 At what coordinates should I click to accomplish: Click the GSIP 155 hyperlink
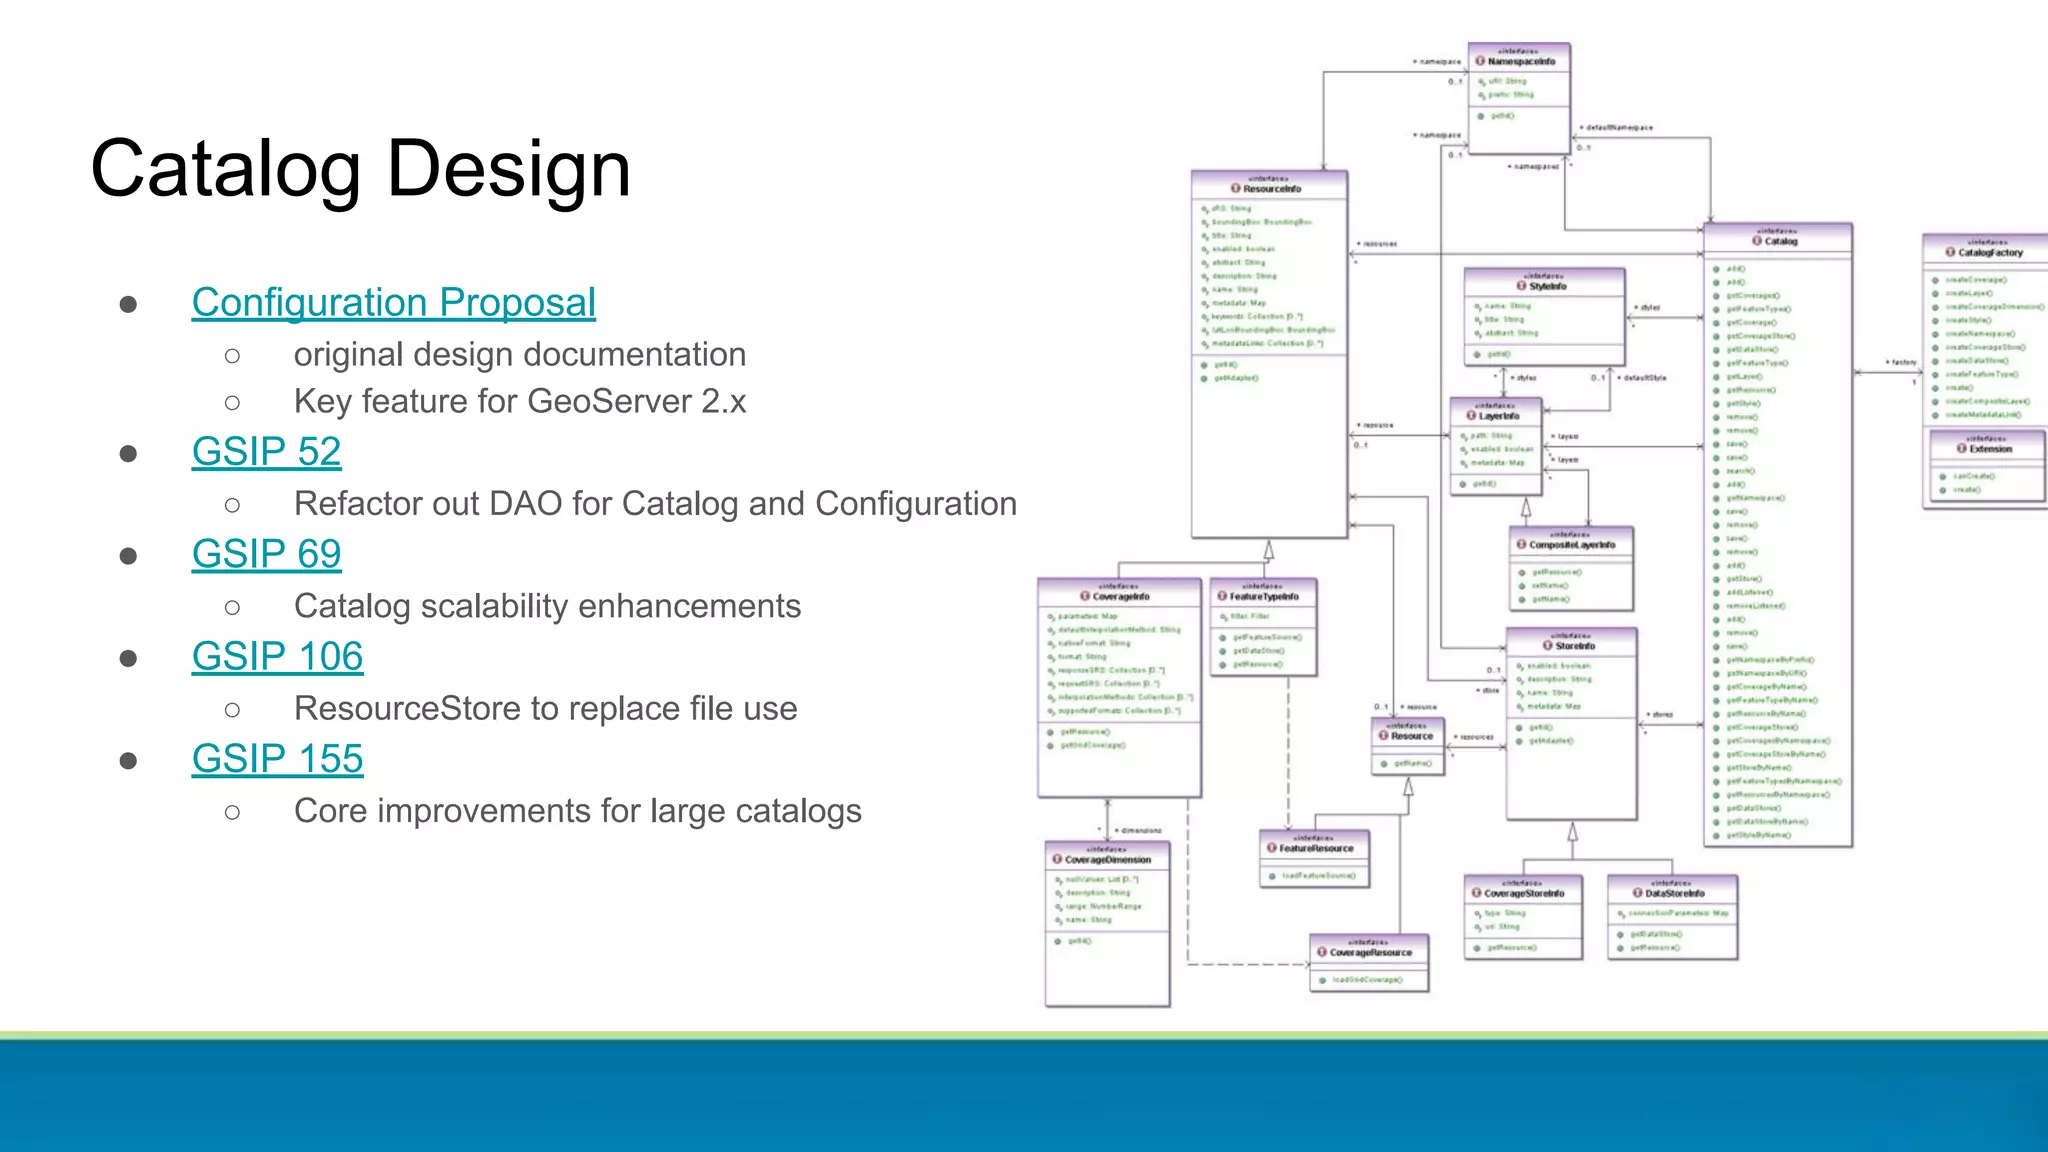277,759
